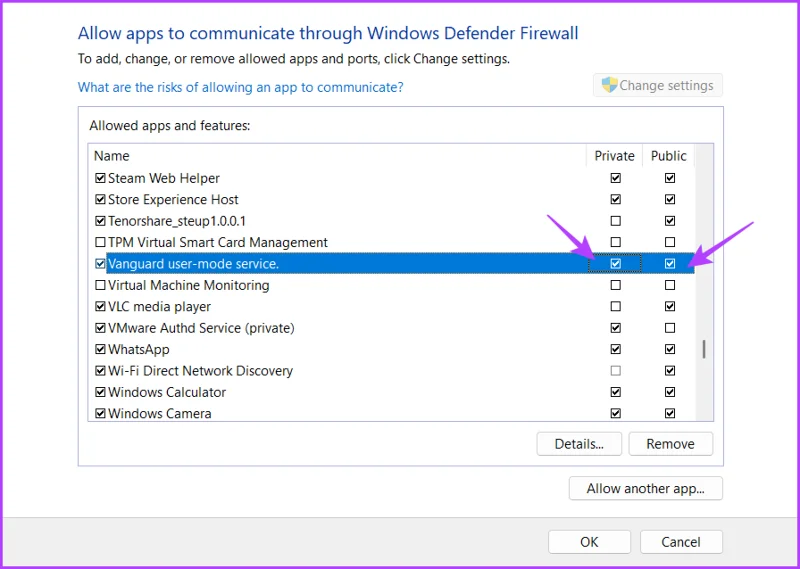Enable Public for VMware Authd Service
This screenshot has width=800, height=569.
(x=670, y=328)
